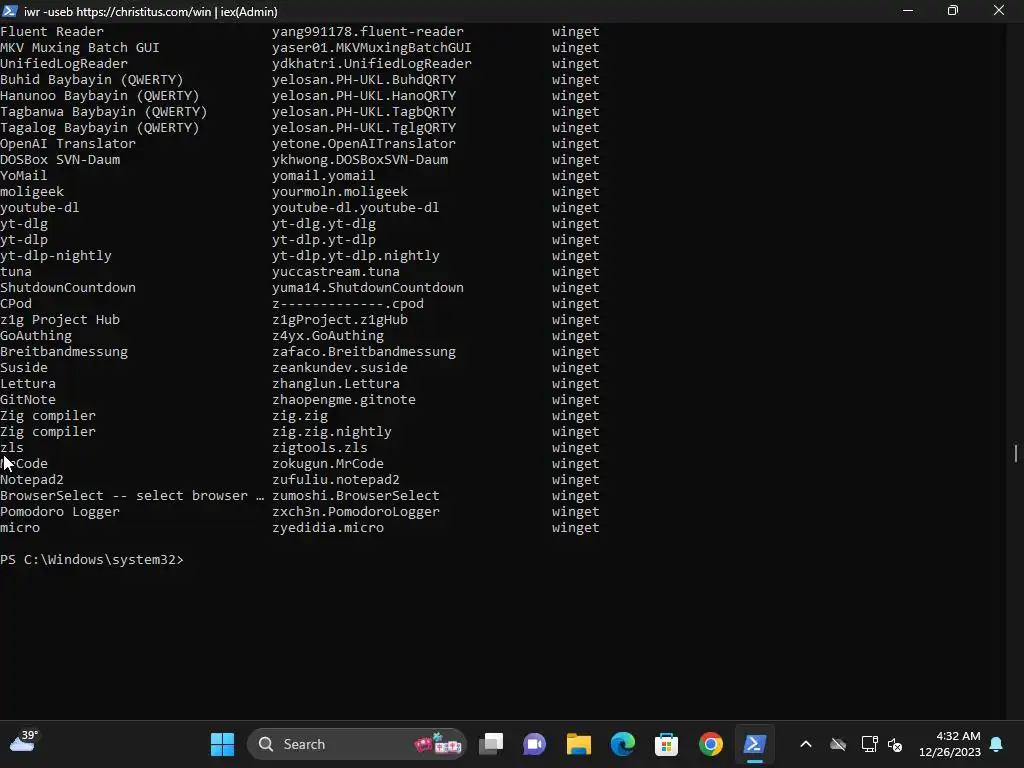Restore down the PowerShell window

click(x=953, y=10)
